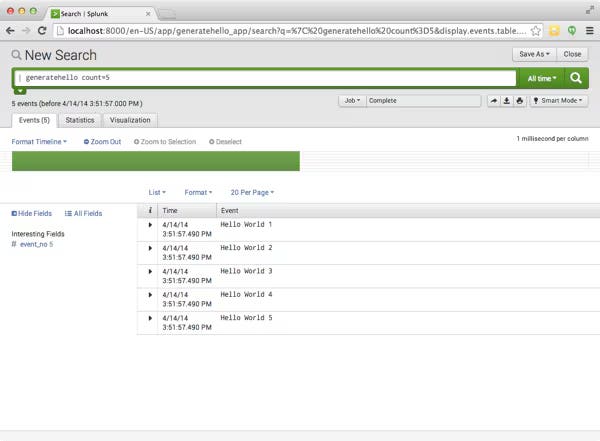Click the Export download icon

pyautogui.click(x=506, y=101)
